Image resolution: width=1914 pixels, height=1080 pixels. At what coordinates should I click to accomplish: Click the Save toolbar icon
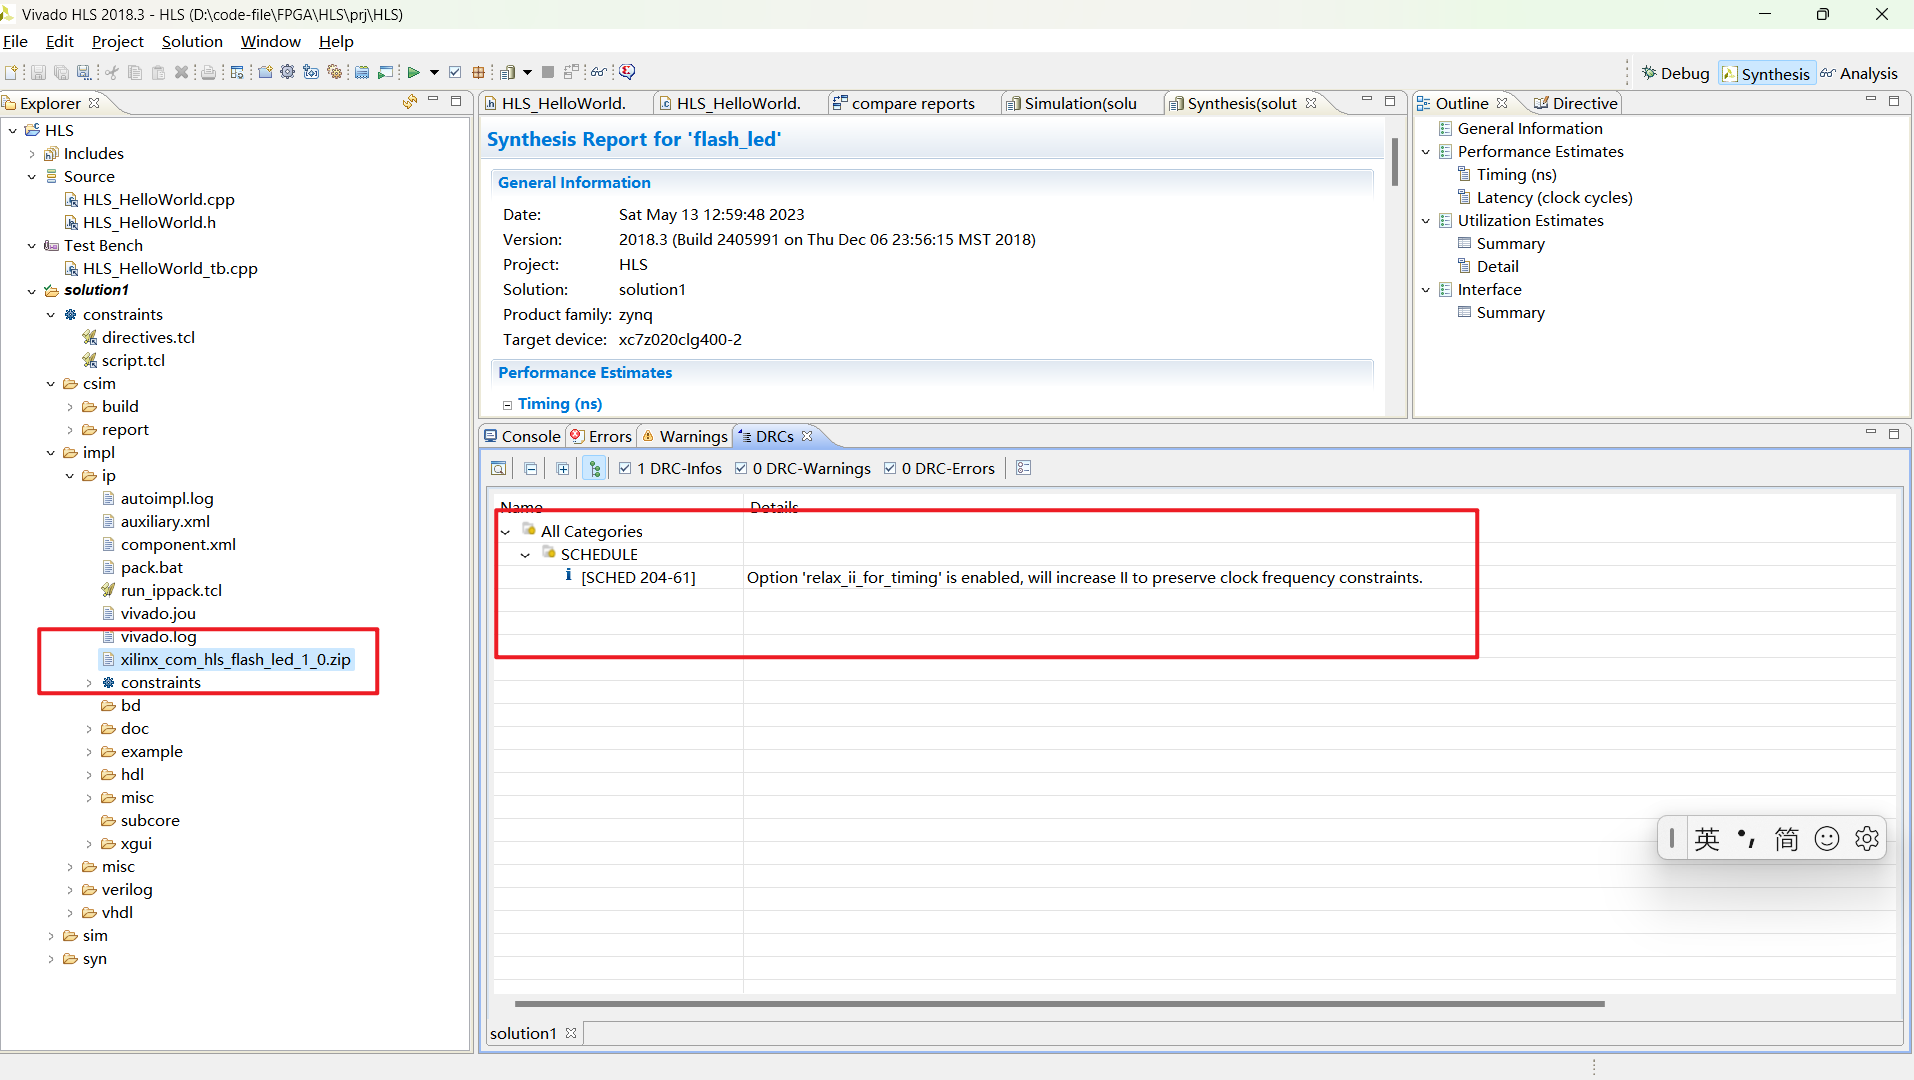pos(38,72)
